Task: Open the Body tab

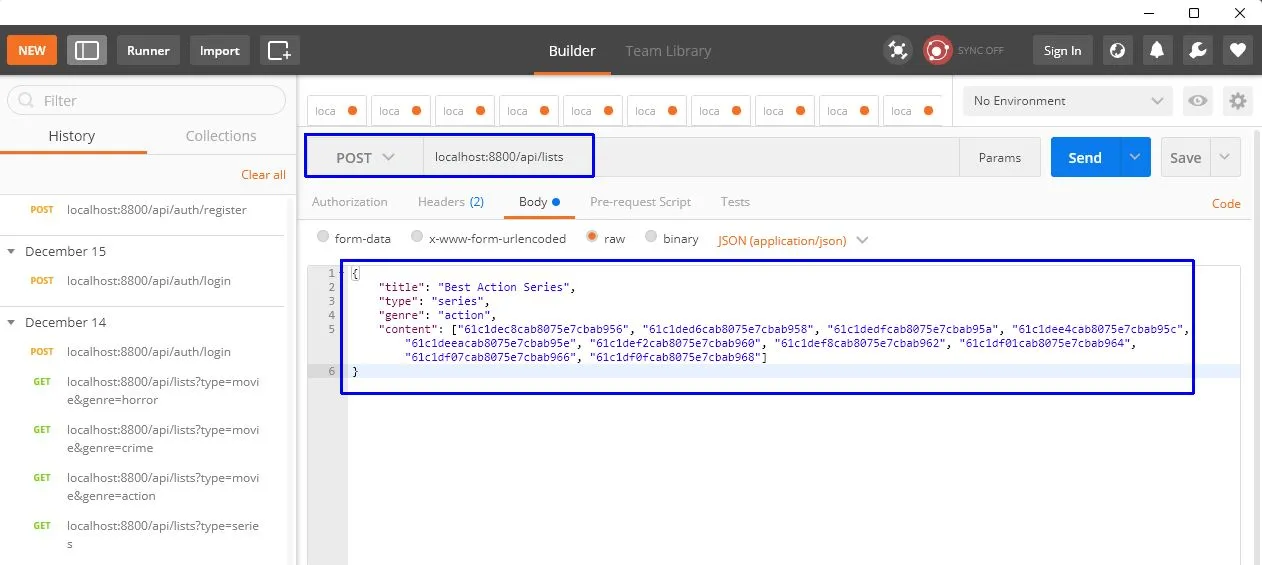Action: click(x=539, y=202)
